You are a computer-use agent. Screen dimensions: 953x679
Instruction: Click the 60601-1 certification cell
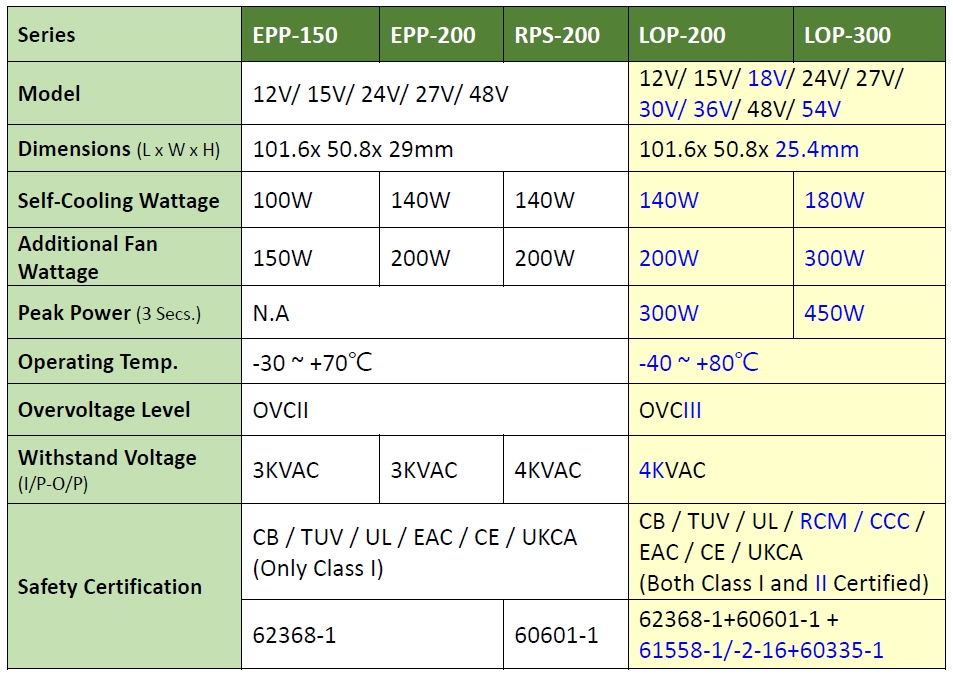[557, 635]
